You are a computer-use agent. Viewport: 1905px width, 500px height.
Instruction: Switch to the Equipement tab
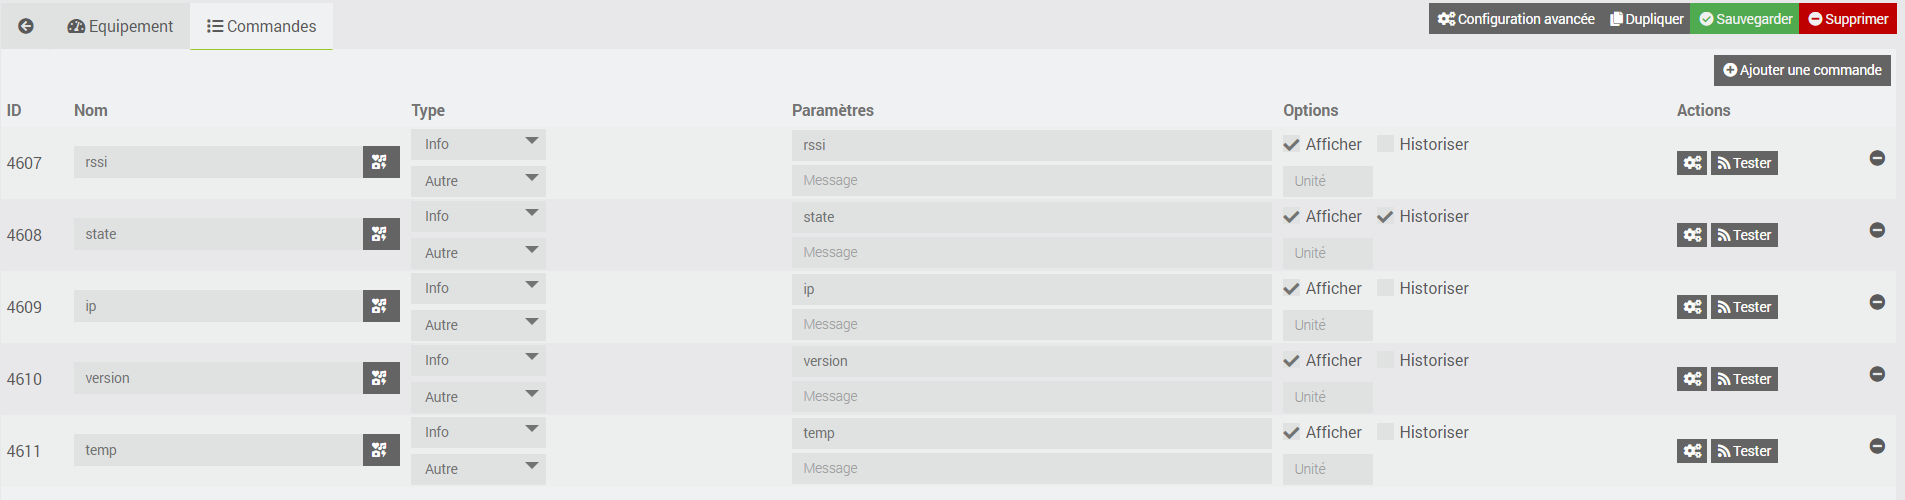point(120,26)
